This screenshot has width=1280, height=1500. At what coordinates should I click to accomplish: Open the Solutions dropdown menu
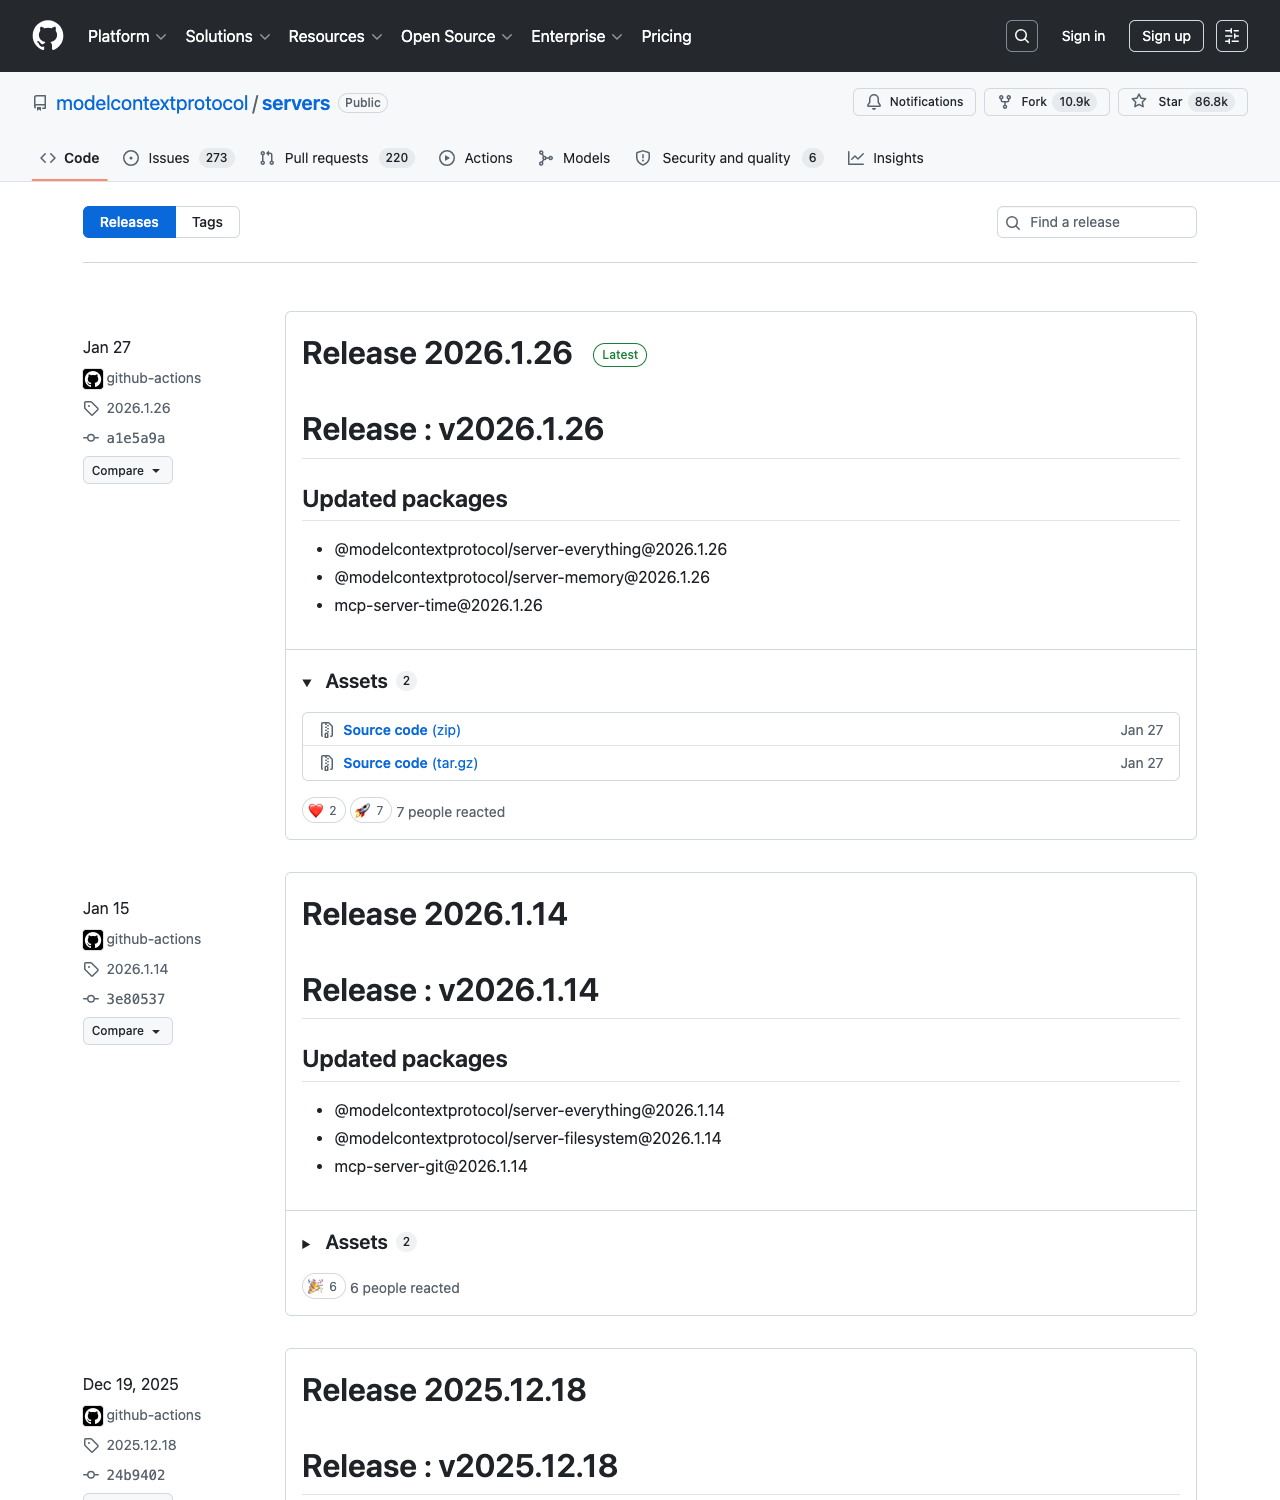pos(228,36)
